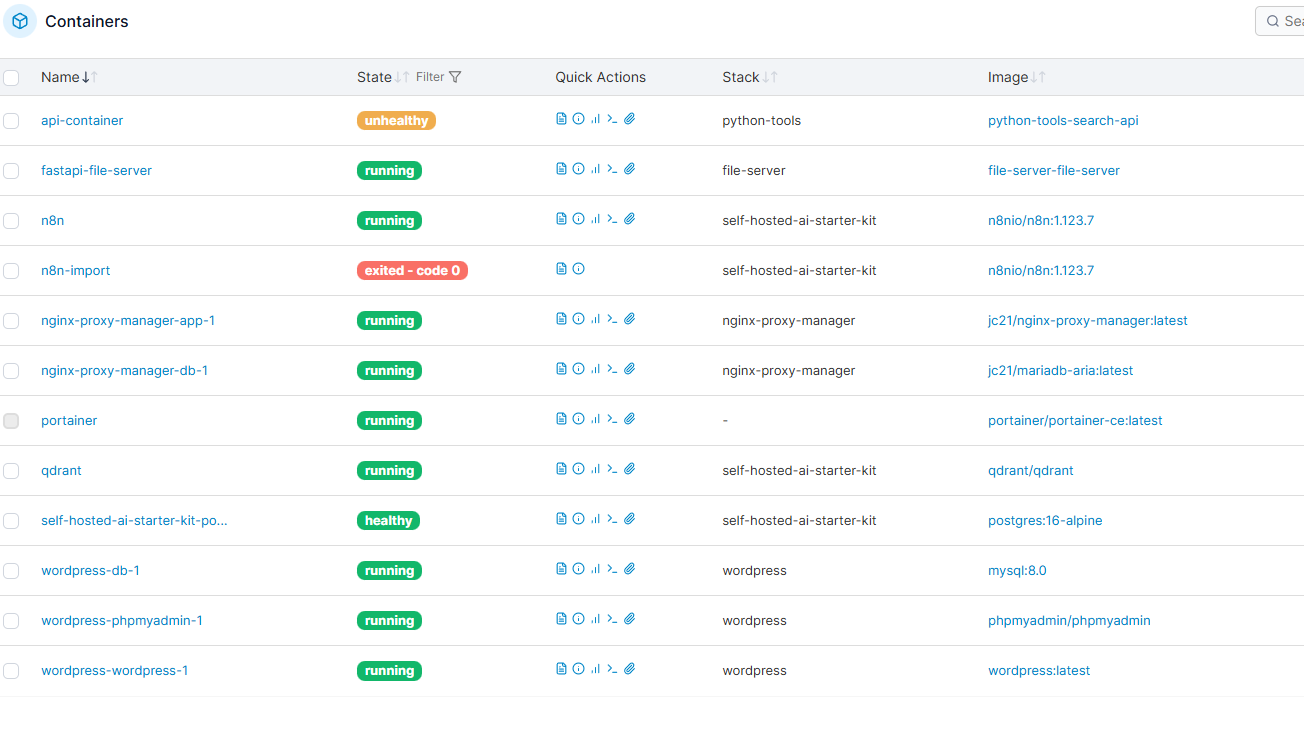Screen dimensions: 1304x754
Task: Tick the wordpress-phpmyadmin-1 row checkbox
Action: pos(11,621)
